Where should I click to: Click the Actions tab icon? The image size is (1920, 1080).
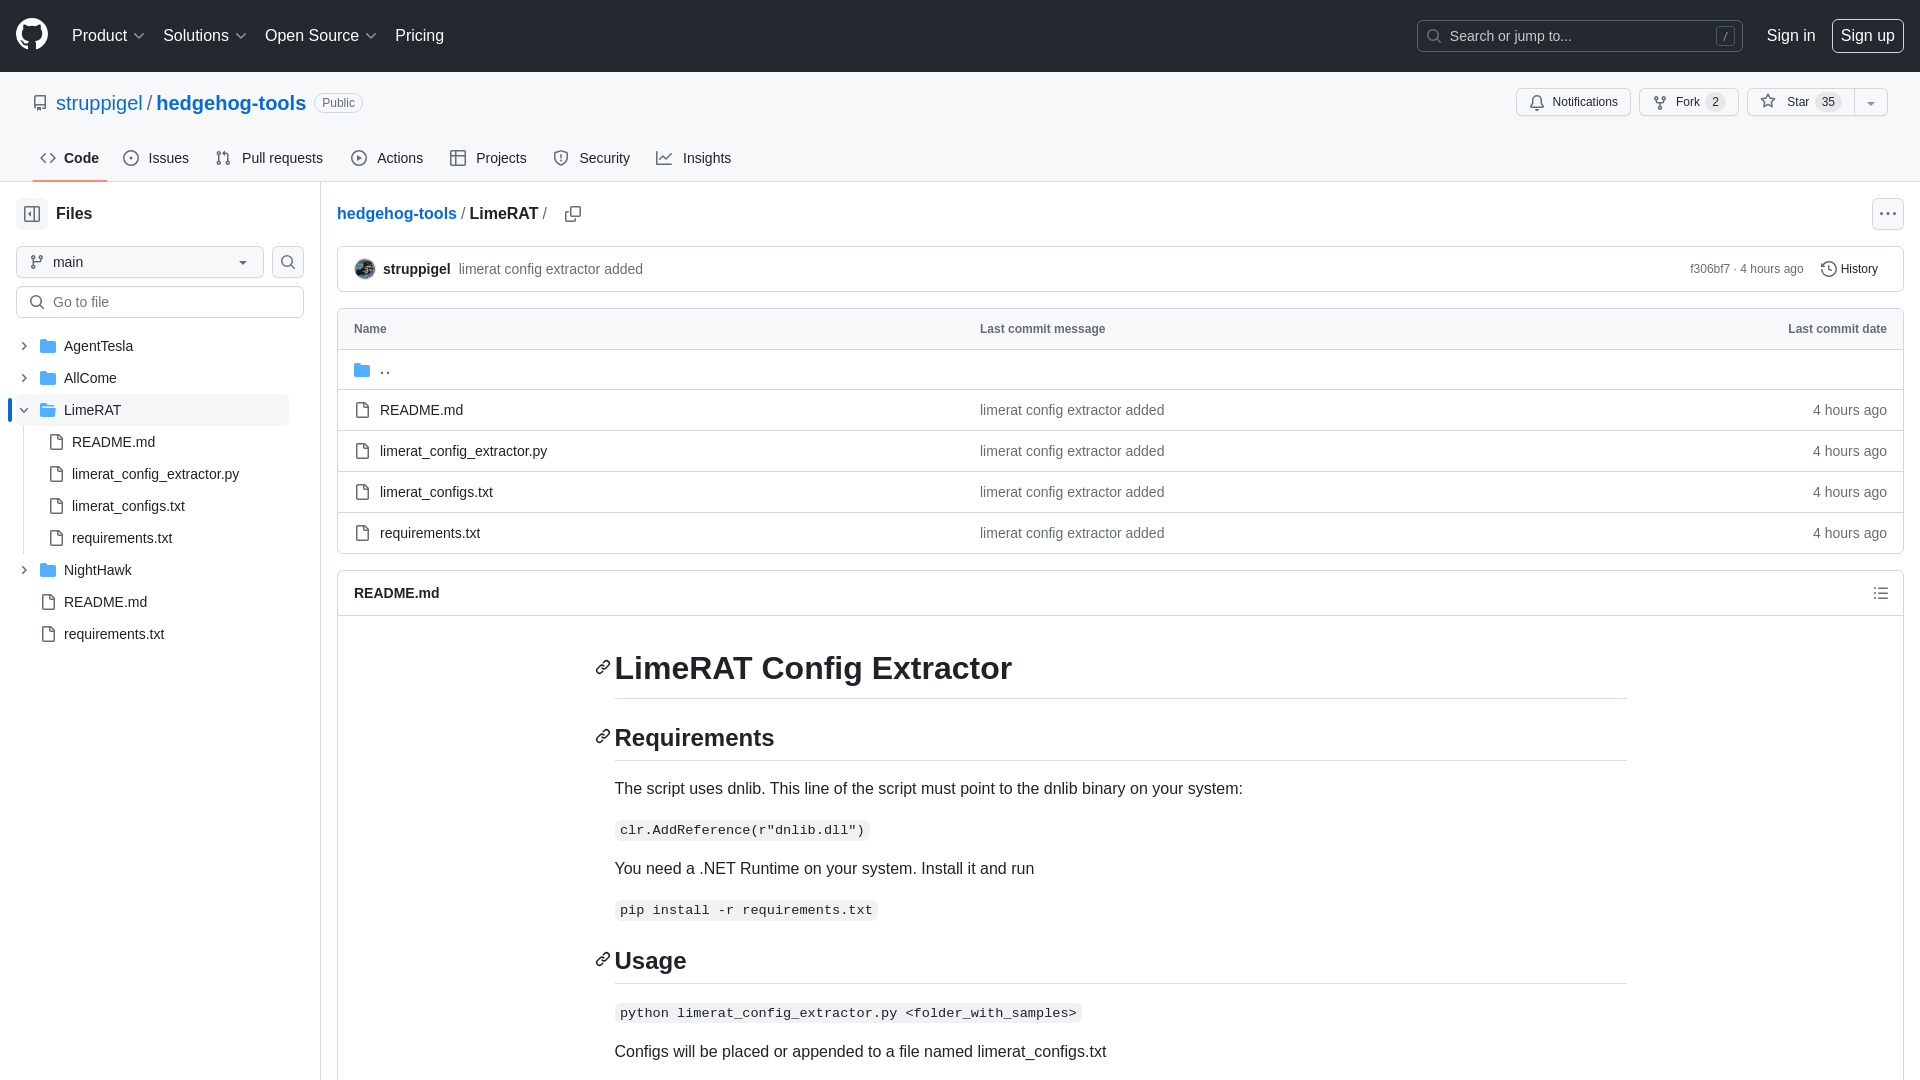pos(359,157)
